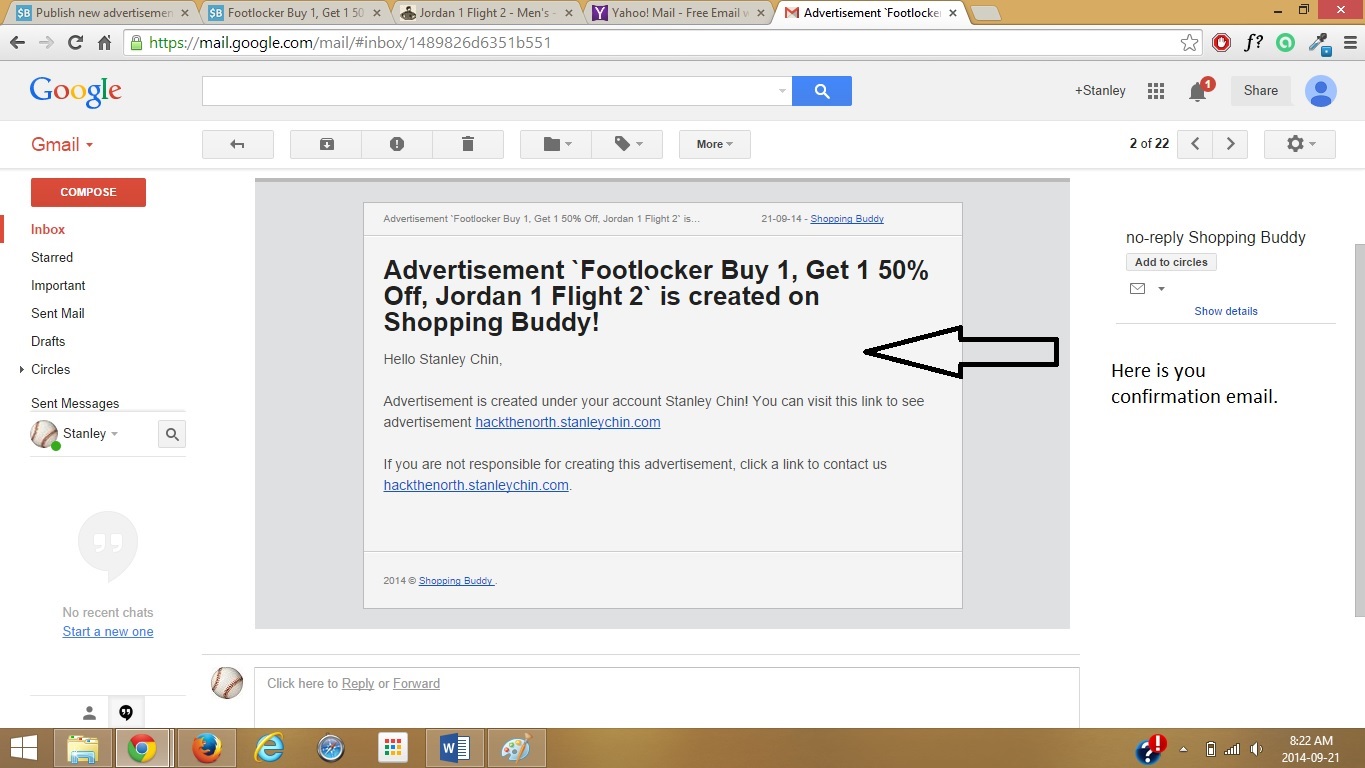Go to the newer message arrow
This screenshot has height=768, width=1365.
[x=1195, y=144]
